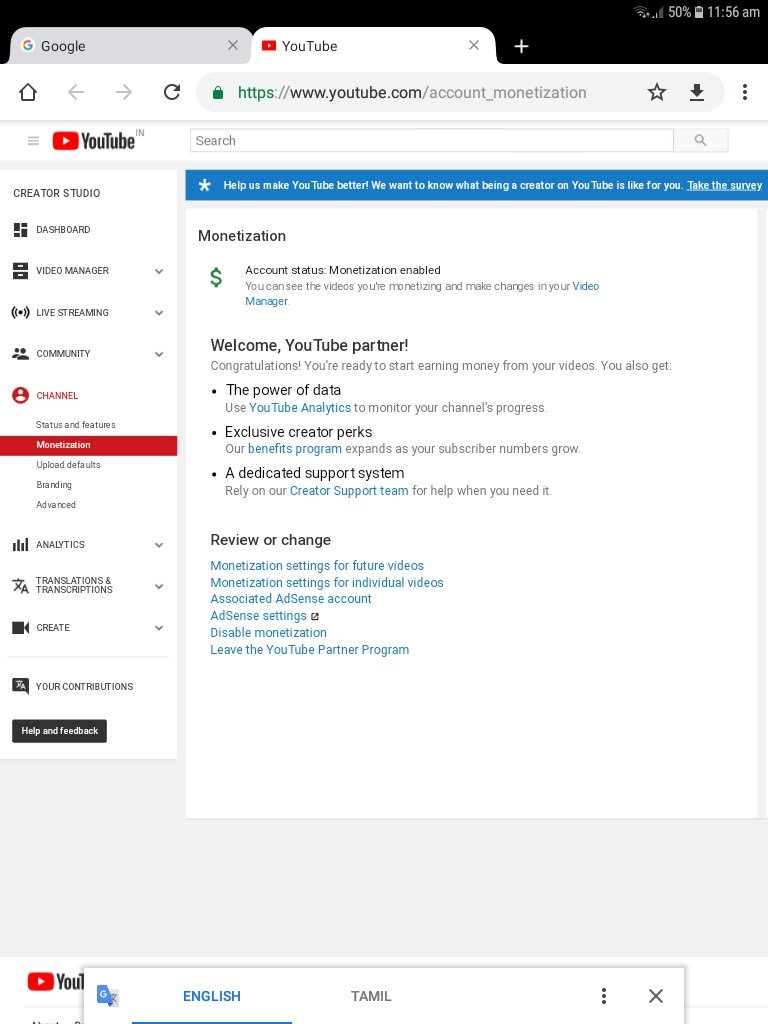
Task: Click the footer YouTube logo
Action: (x=56, y=982)
